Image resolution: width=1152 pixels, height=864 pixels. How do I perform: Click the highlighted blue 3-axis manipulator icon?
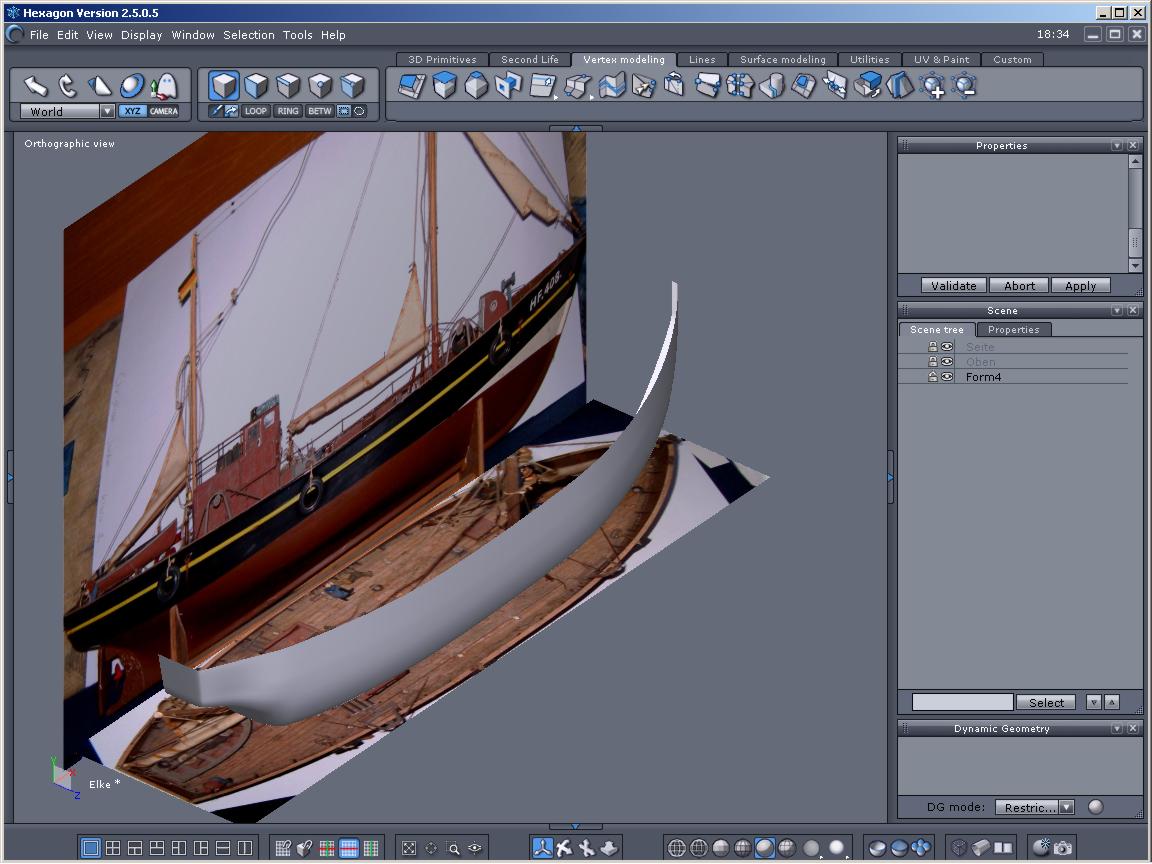click(542, 848)
